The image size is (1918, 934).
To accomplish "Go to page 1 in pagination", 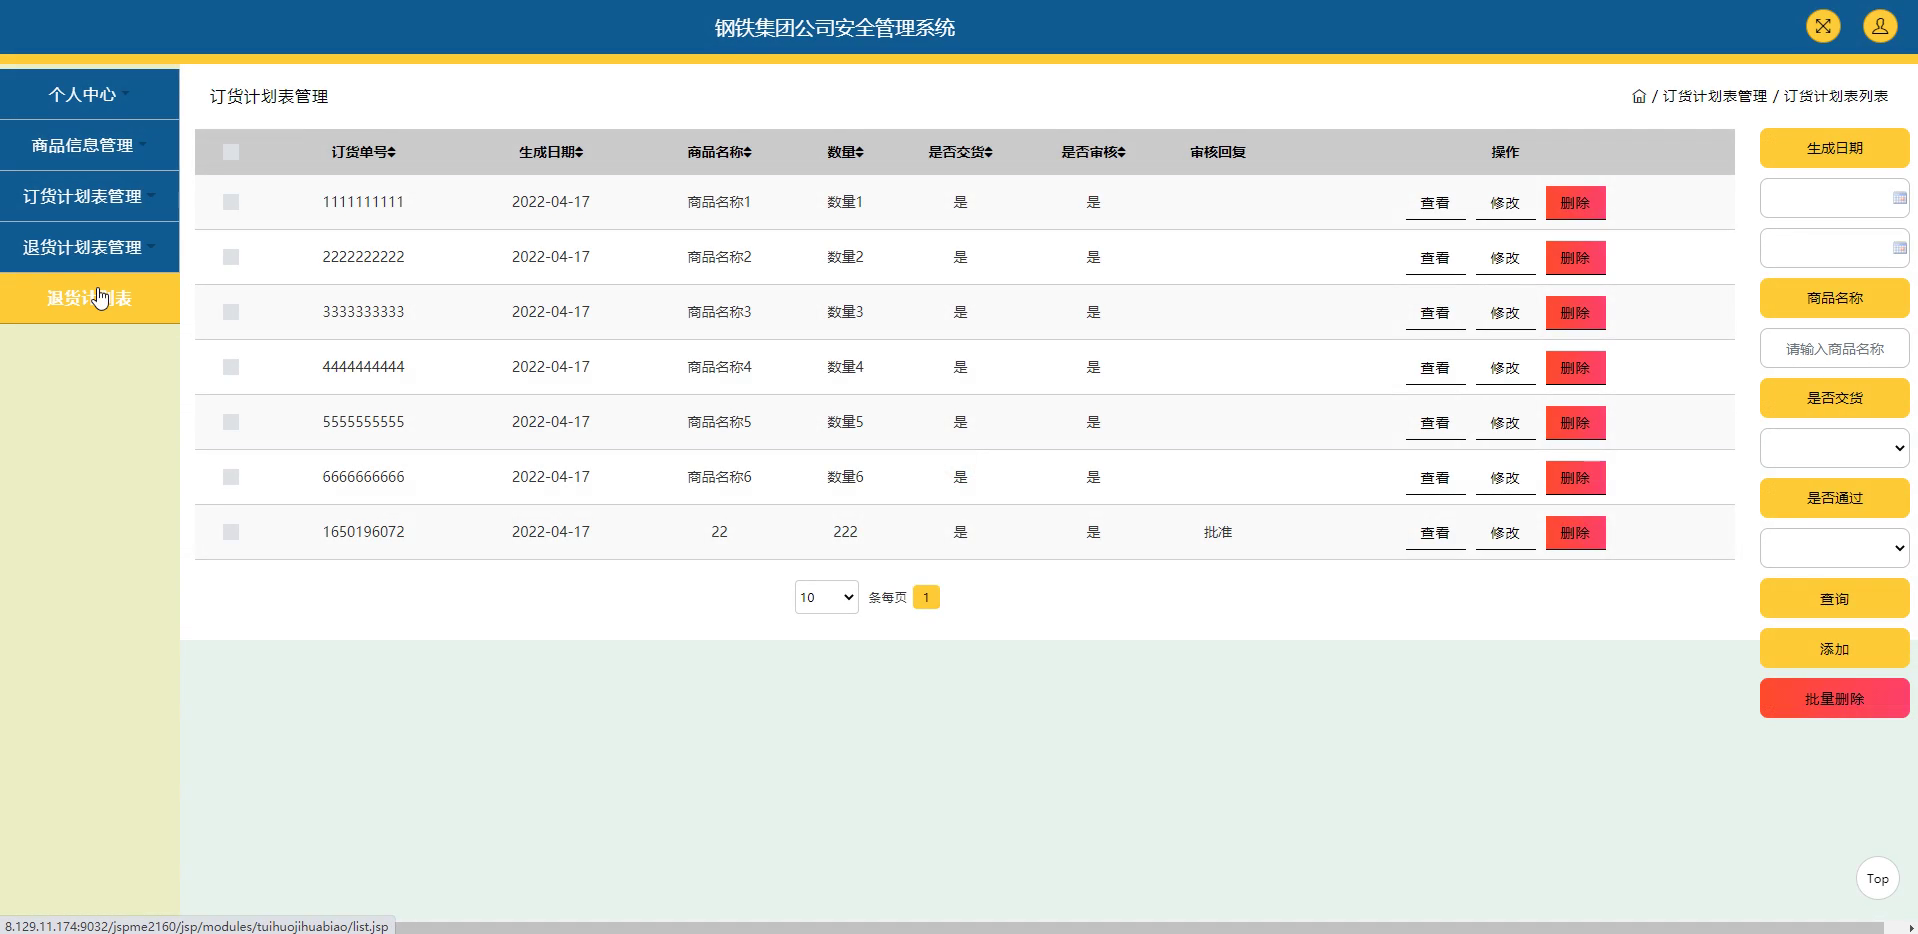I will (926, 597).
